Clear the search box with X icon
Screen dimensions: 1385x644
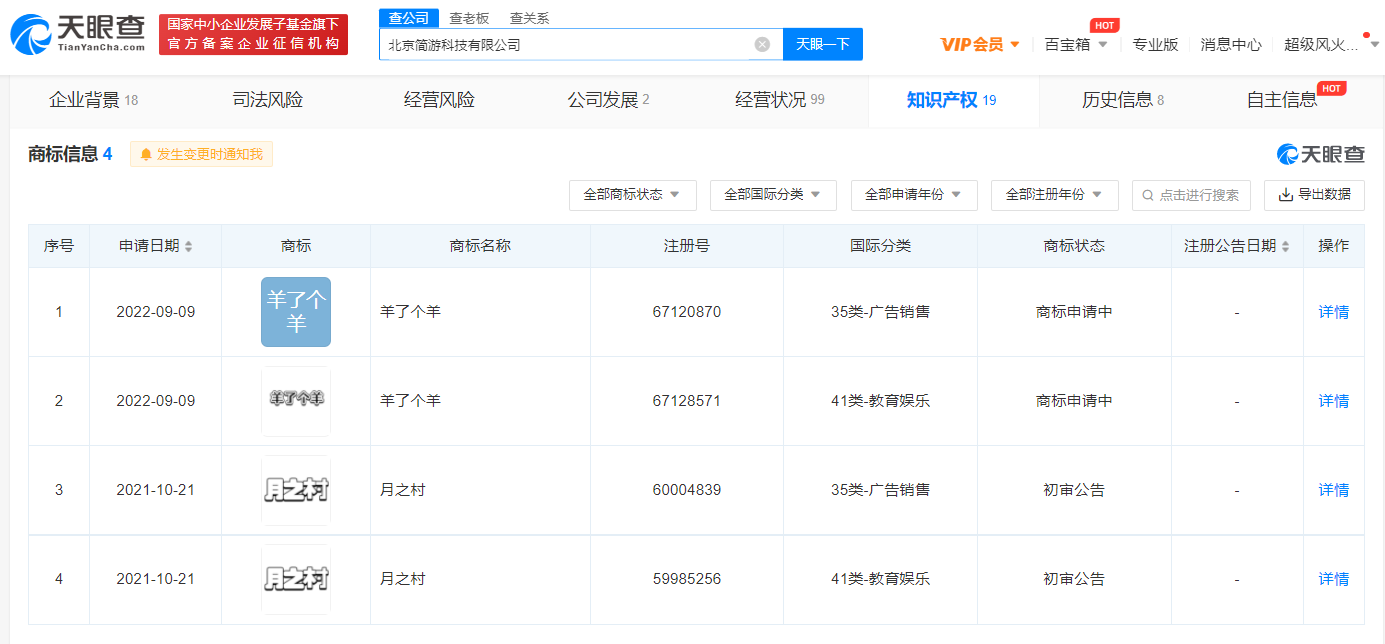(762, 44)
